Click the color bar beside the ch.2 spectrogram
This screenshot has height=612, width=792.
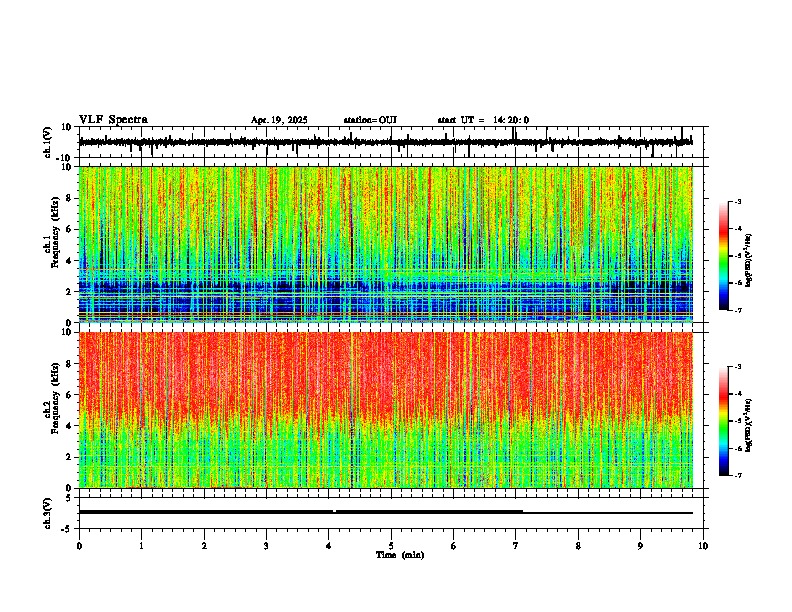click(x=724, y=421)
